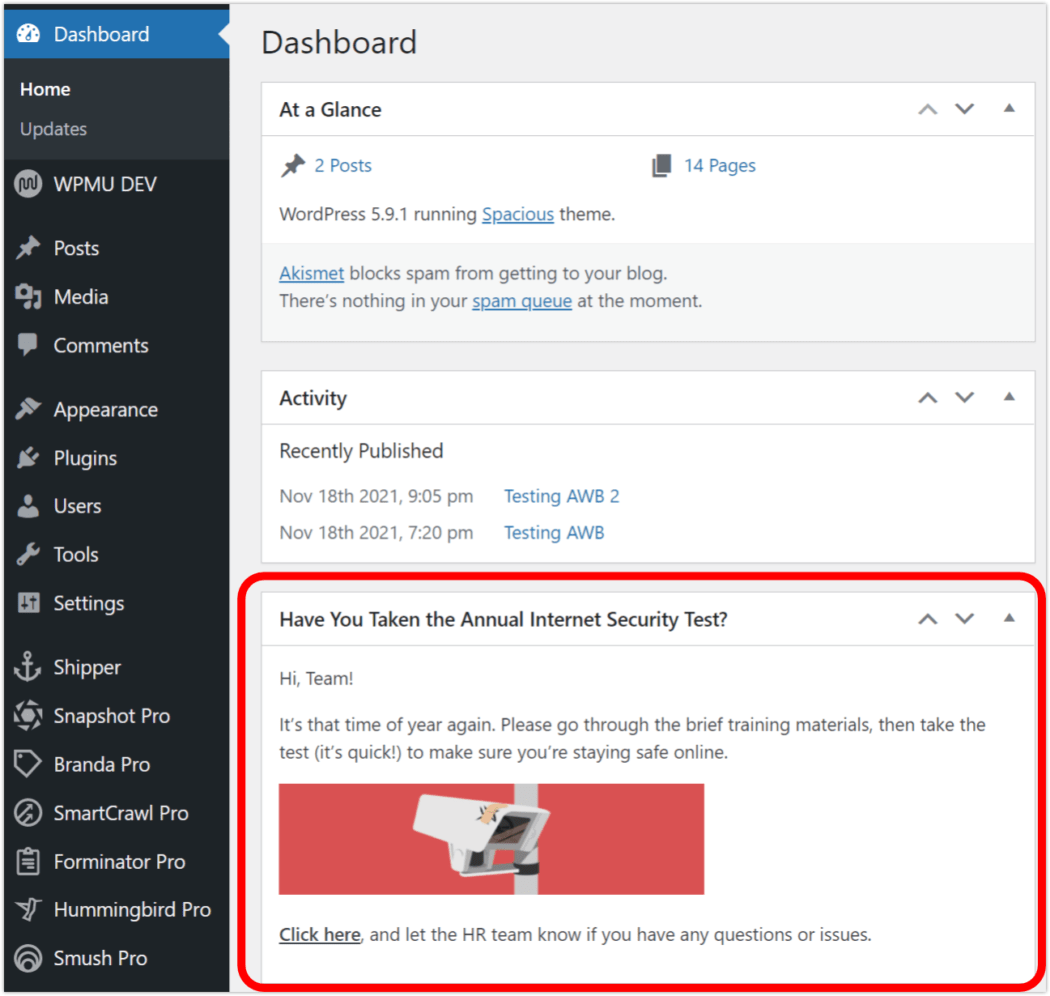
Task: Click the Snapshot Pro camera shutter icon
Action: pyautogui.click(x=28, y=715)
